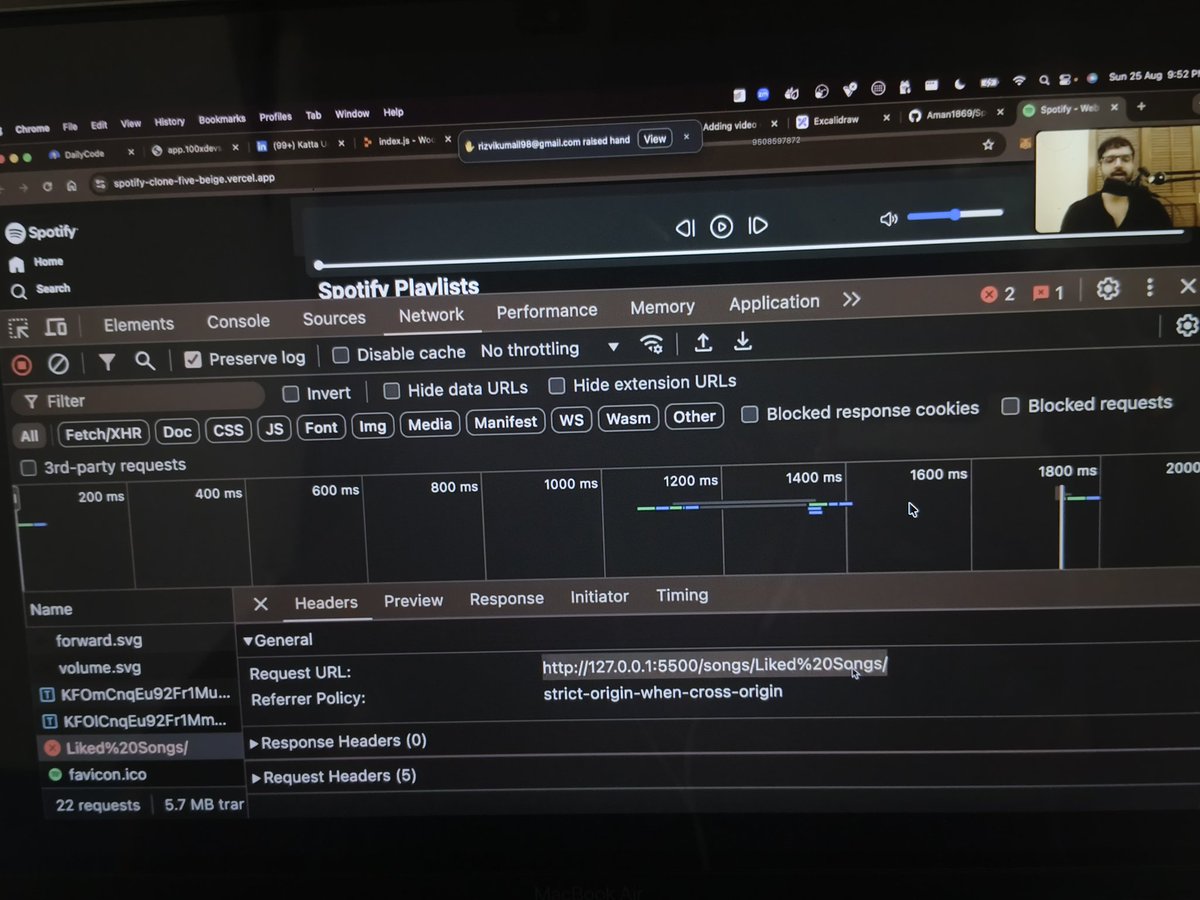Check Hide data URLs checkbox
Viewport: 1200px width, 900px height.
392,390
